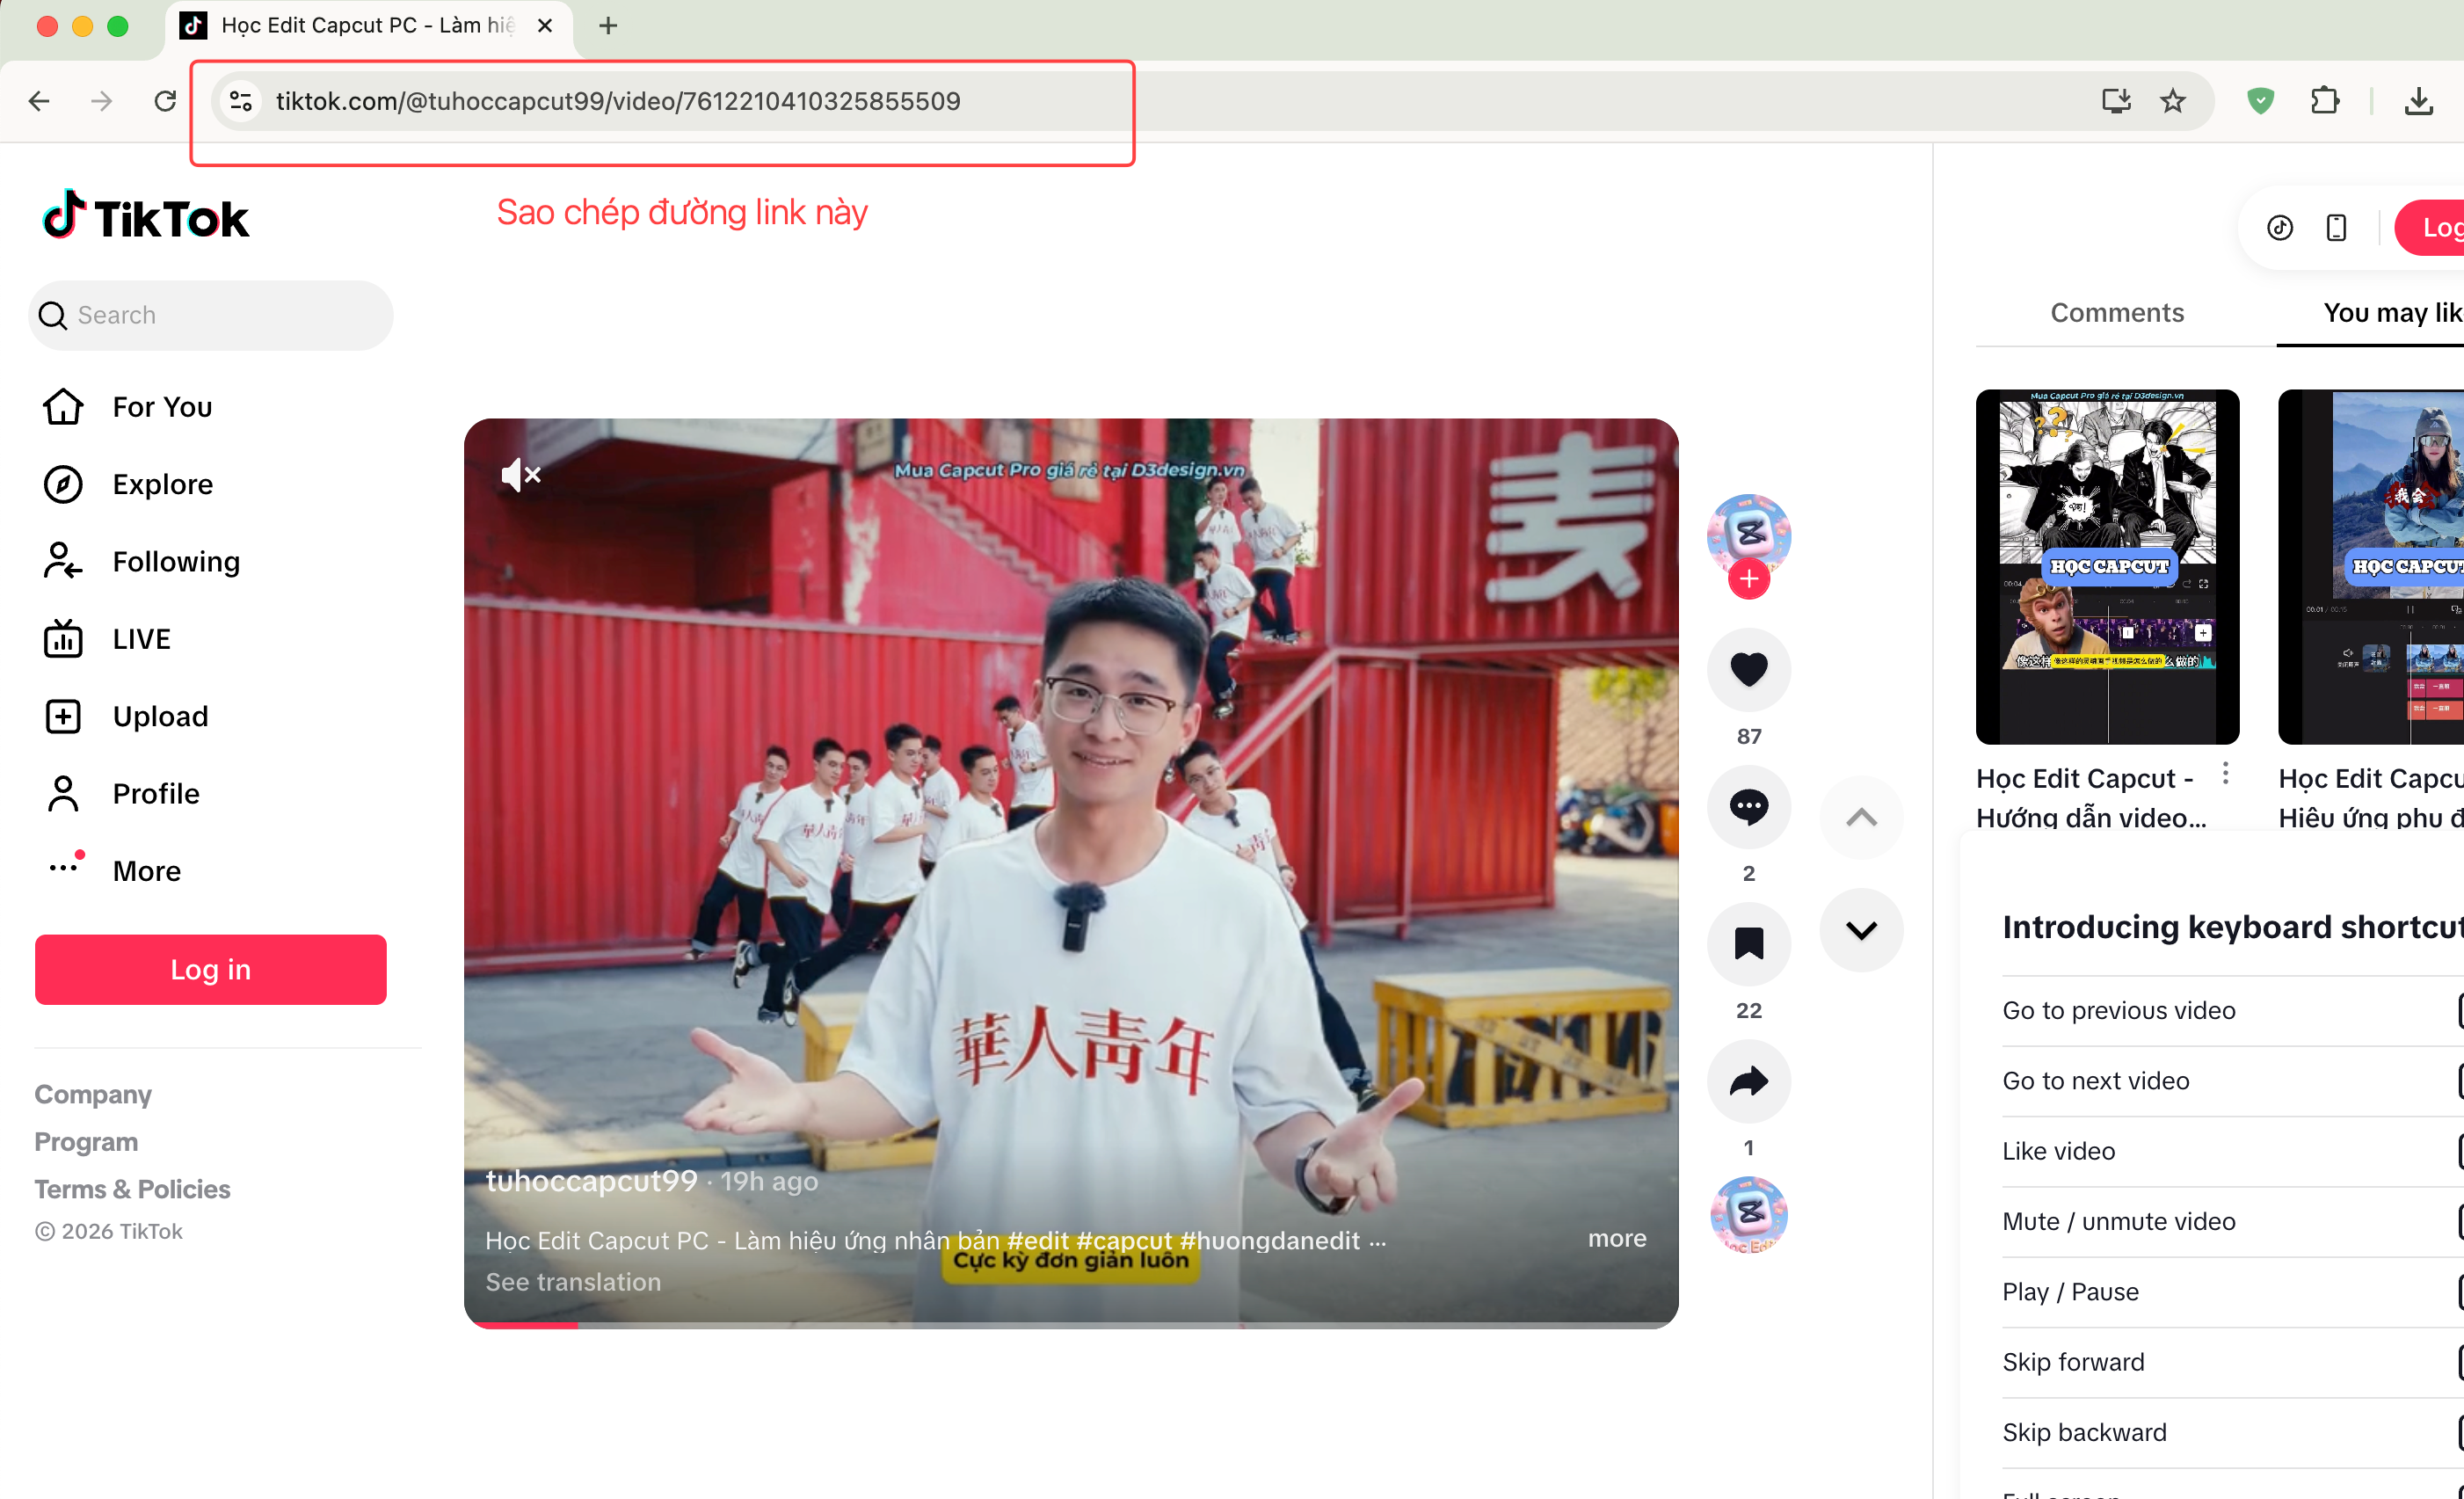Open your Profile from the sidebar
2464x1499 pixels.
click(x=156, y=793)
